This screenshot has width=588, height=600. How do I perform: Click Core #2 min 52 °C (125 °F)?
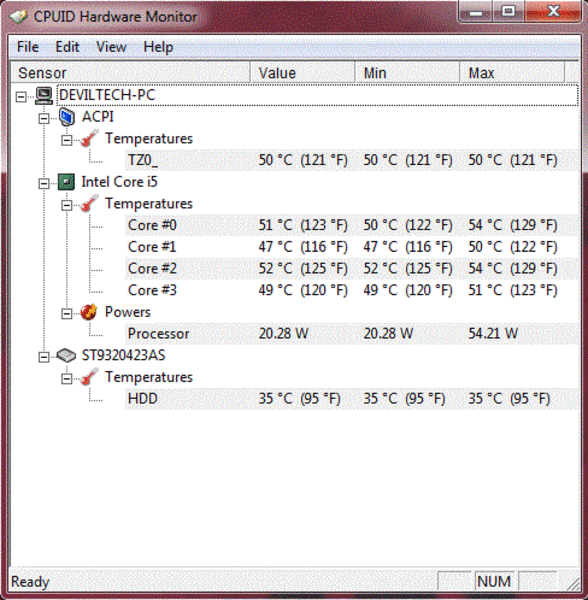(408, 268)
